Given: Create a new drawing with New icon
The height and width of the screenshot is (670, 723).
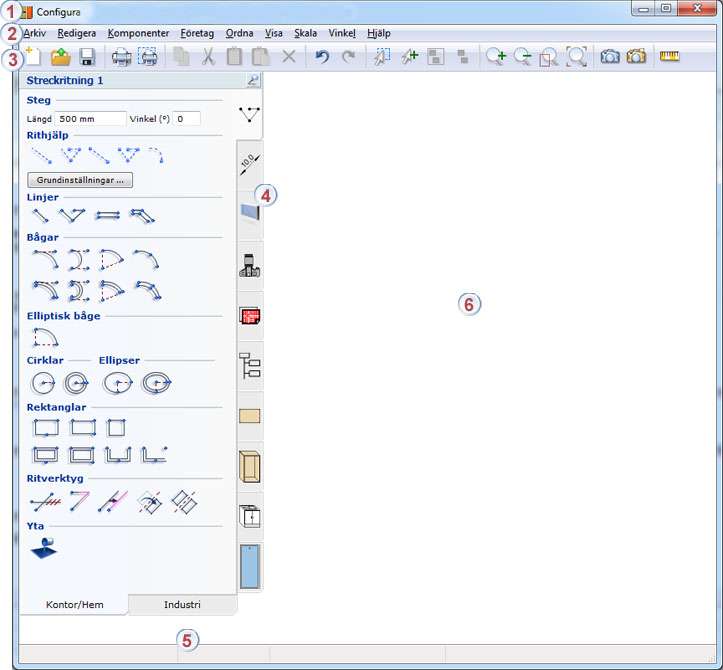Looking at the screenshot, I should click(33, 56).
